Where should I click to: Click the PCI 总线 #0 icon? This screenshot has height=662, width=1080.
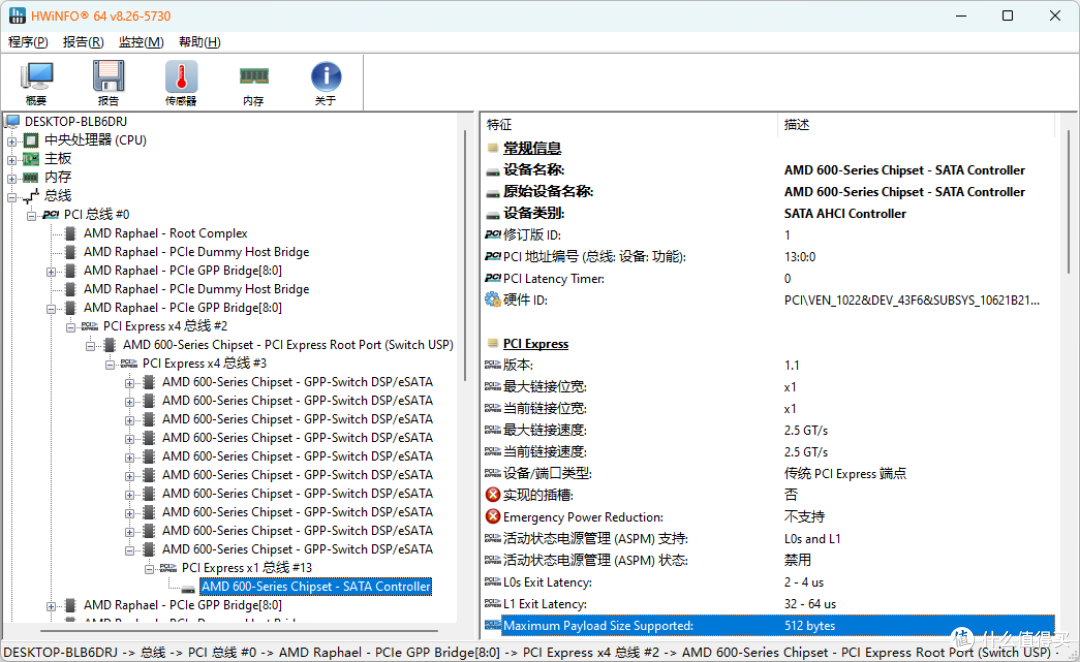(50, 214)
